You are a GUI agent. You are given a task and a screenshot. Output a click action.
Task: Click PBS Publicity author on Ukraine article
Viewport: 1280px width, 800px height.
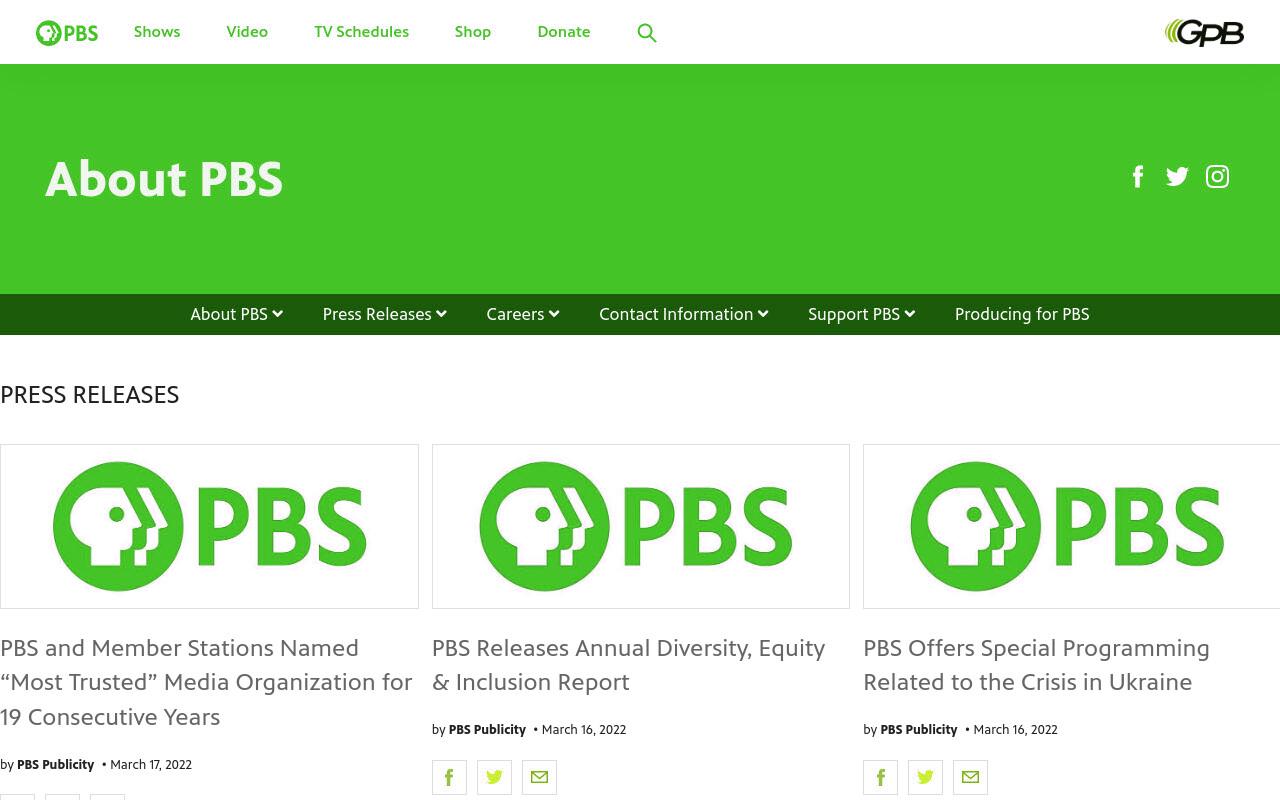pos(919,730)
